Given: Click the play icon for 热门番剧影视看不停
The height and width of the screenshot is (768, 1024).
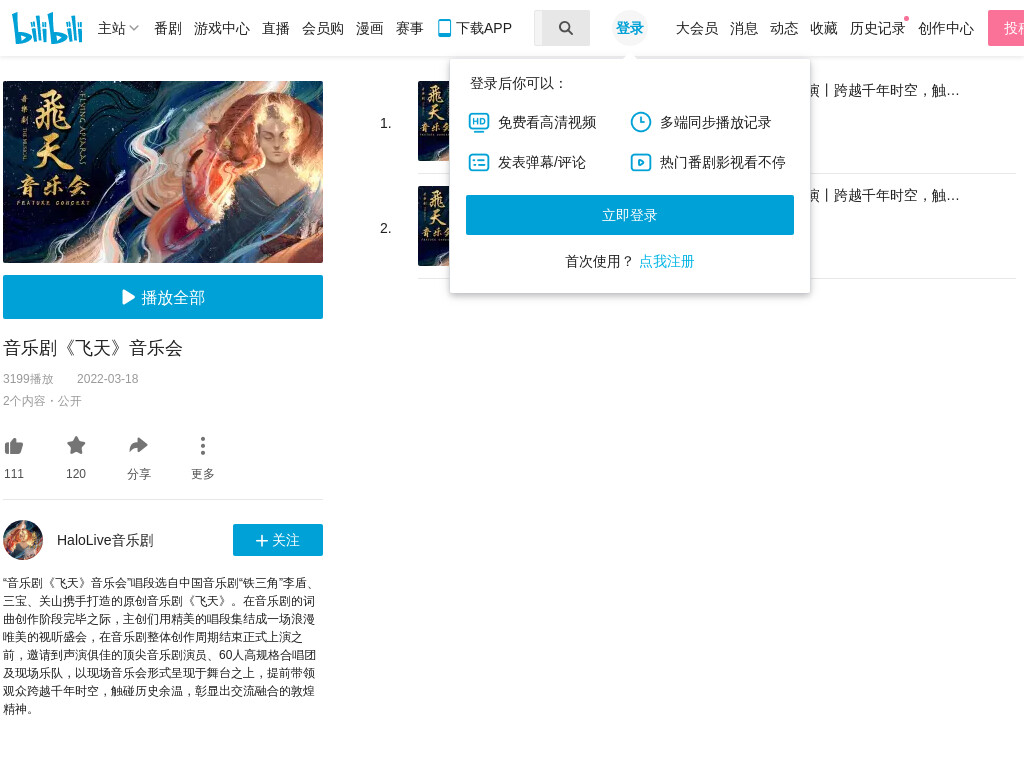Looking at the screenshot, I should 641,163.
